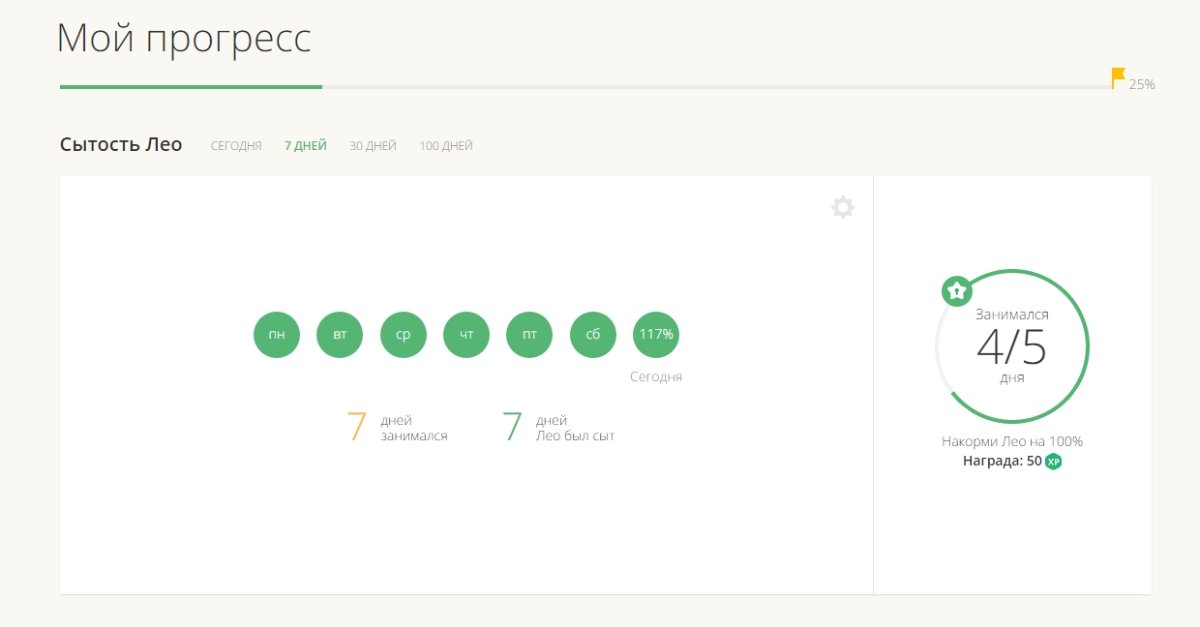Switch to the '30 дней' tab
1200x627 pixels.
pos(373,146)
